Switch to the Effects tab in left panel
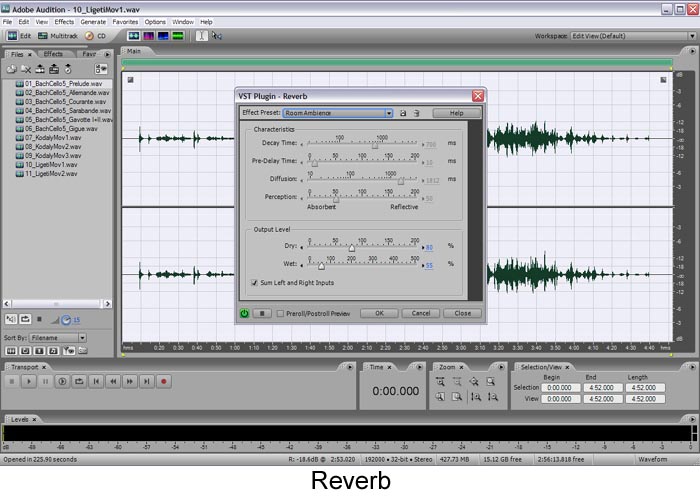This screenshot has height=496, width=700. pyautogui.click(x=53, y=54)
